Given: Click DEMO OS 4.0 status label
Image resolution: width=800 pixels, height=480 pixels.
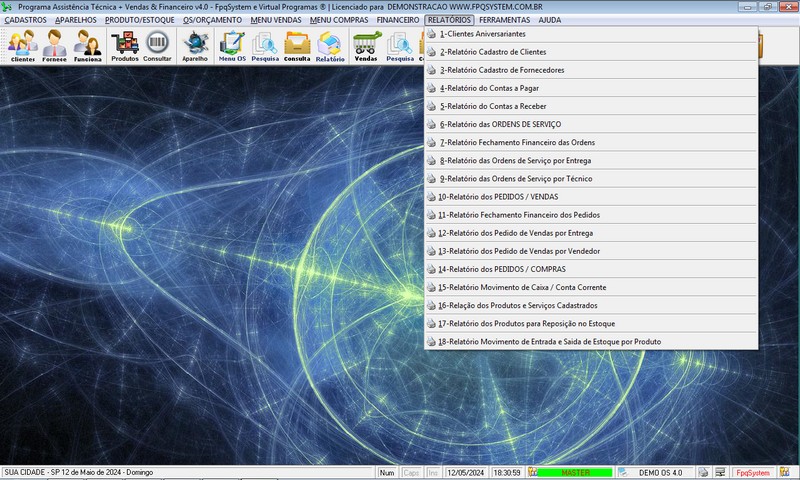Looking at the screenshot, I should 660,473.
